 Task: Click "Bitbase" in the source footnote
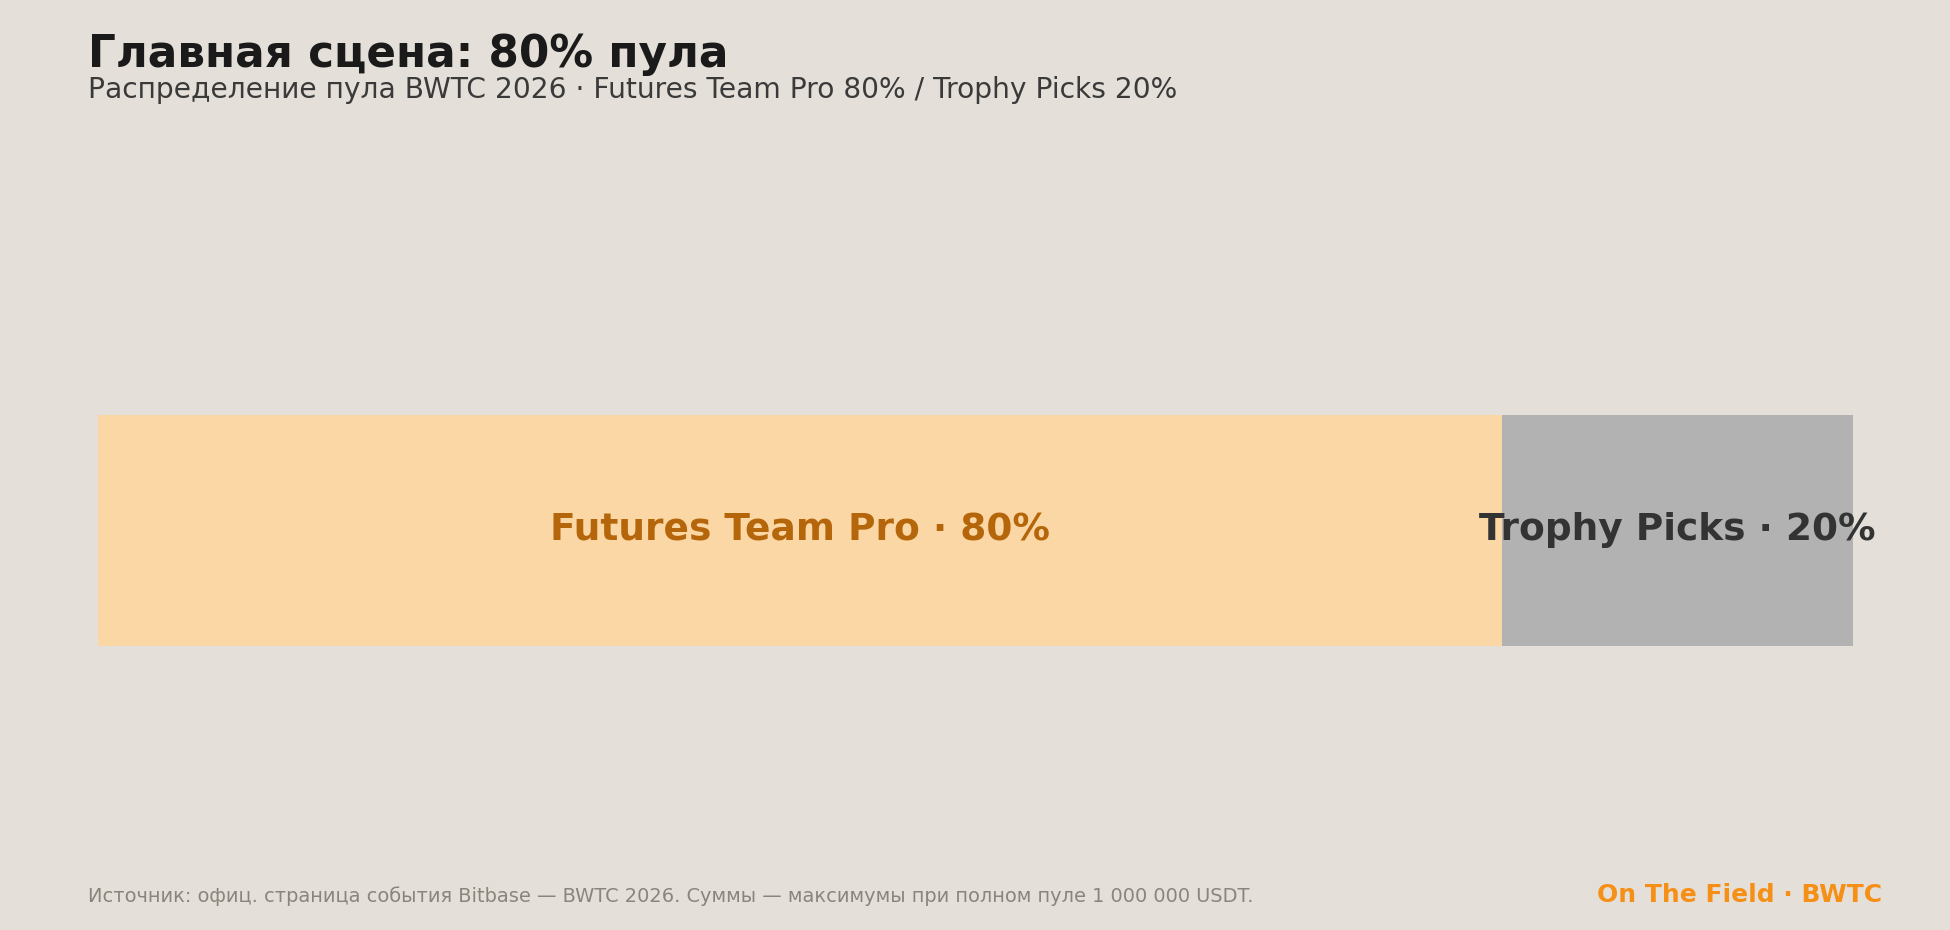[494, 896]
